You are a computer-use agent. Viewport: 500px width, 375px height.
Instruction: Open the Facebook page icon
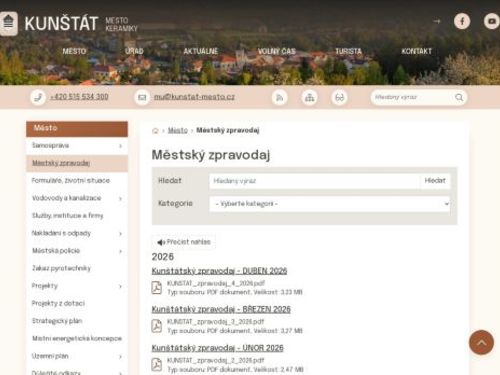coord(462,21)
